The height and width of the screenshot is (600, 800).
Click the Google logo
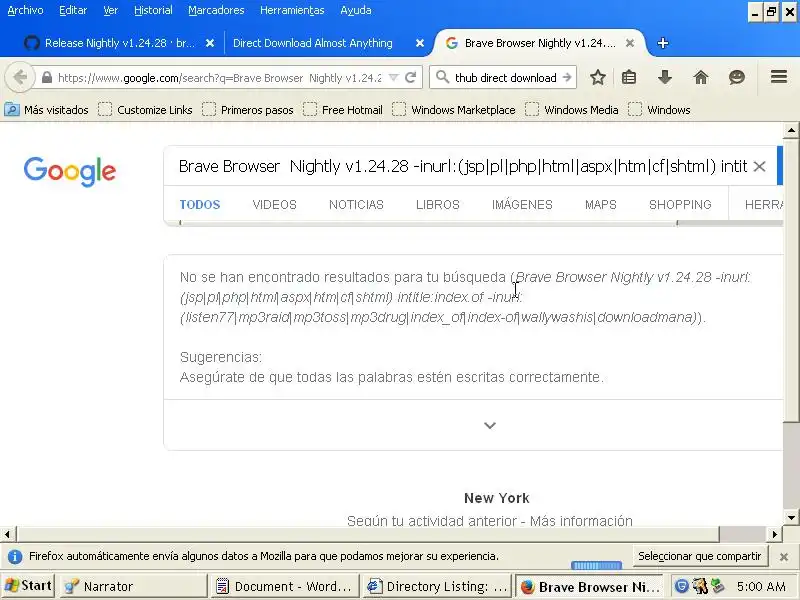pyautogui.click(x=70, y=171)
